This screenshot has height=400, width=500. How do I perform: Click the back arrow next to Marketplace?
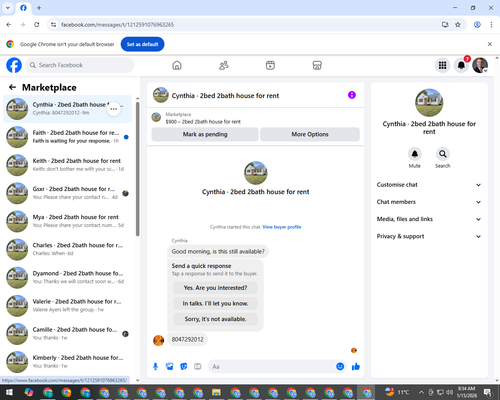tap(12, 87)
